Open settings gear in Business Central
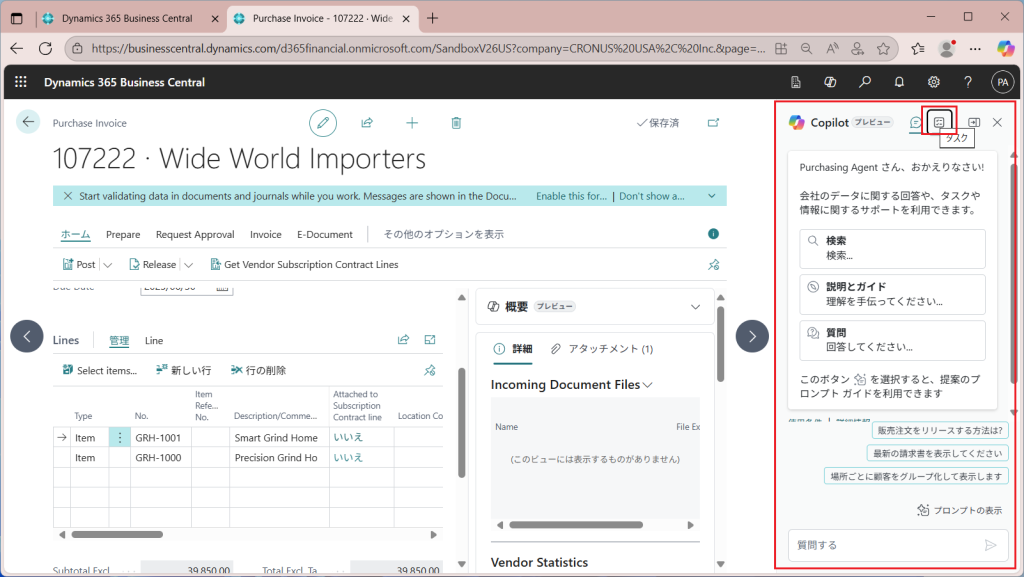 tap(934, 82)
